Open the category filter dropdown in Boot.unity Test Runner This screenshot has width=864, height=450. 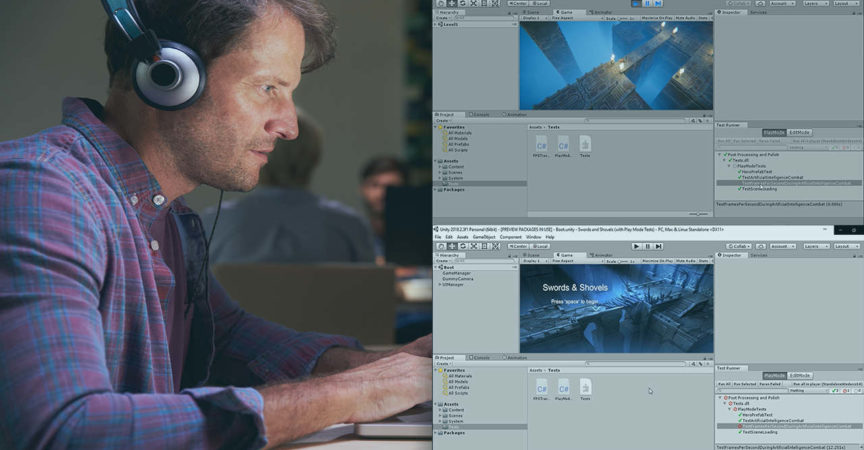(809, 391)
